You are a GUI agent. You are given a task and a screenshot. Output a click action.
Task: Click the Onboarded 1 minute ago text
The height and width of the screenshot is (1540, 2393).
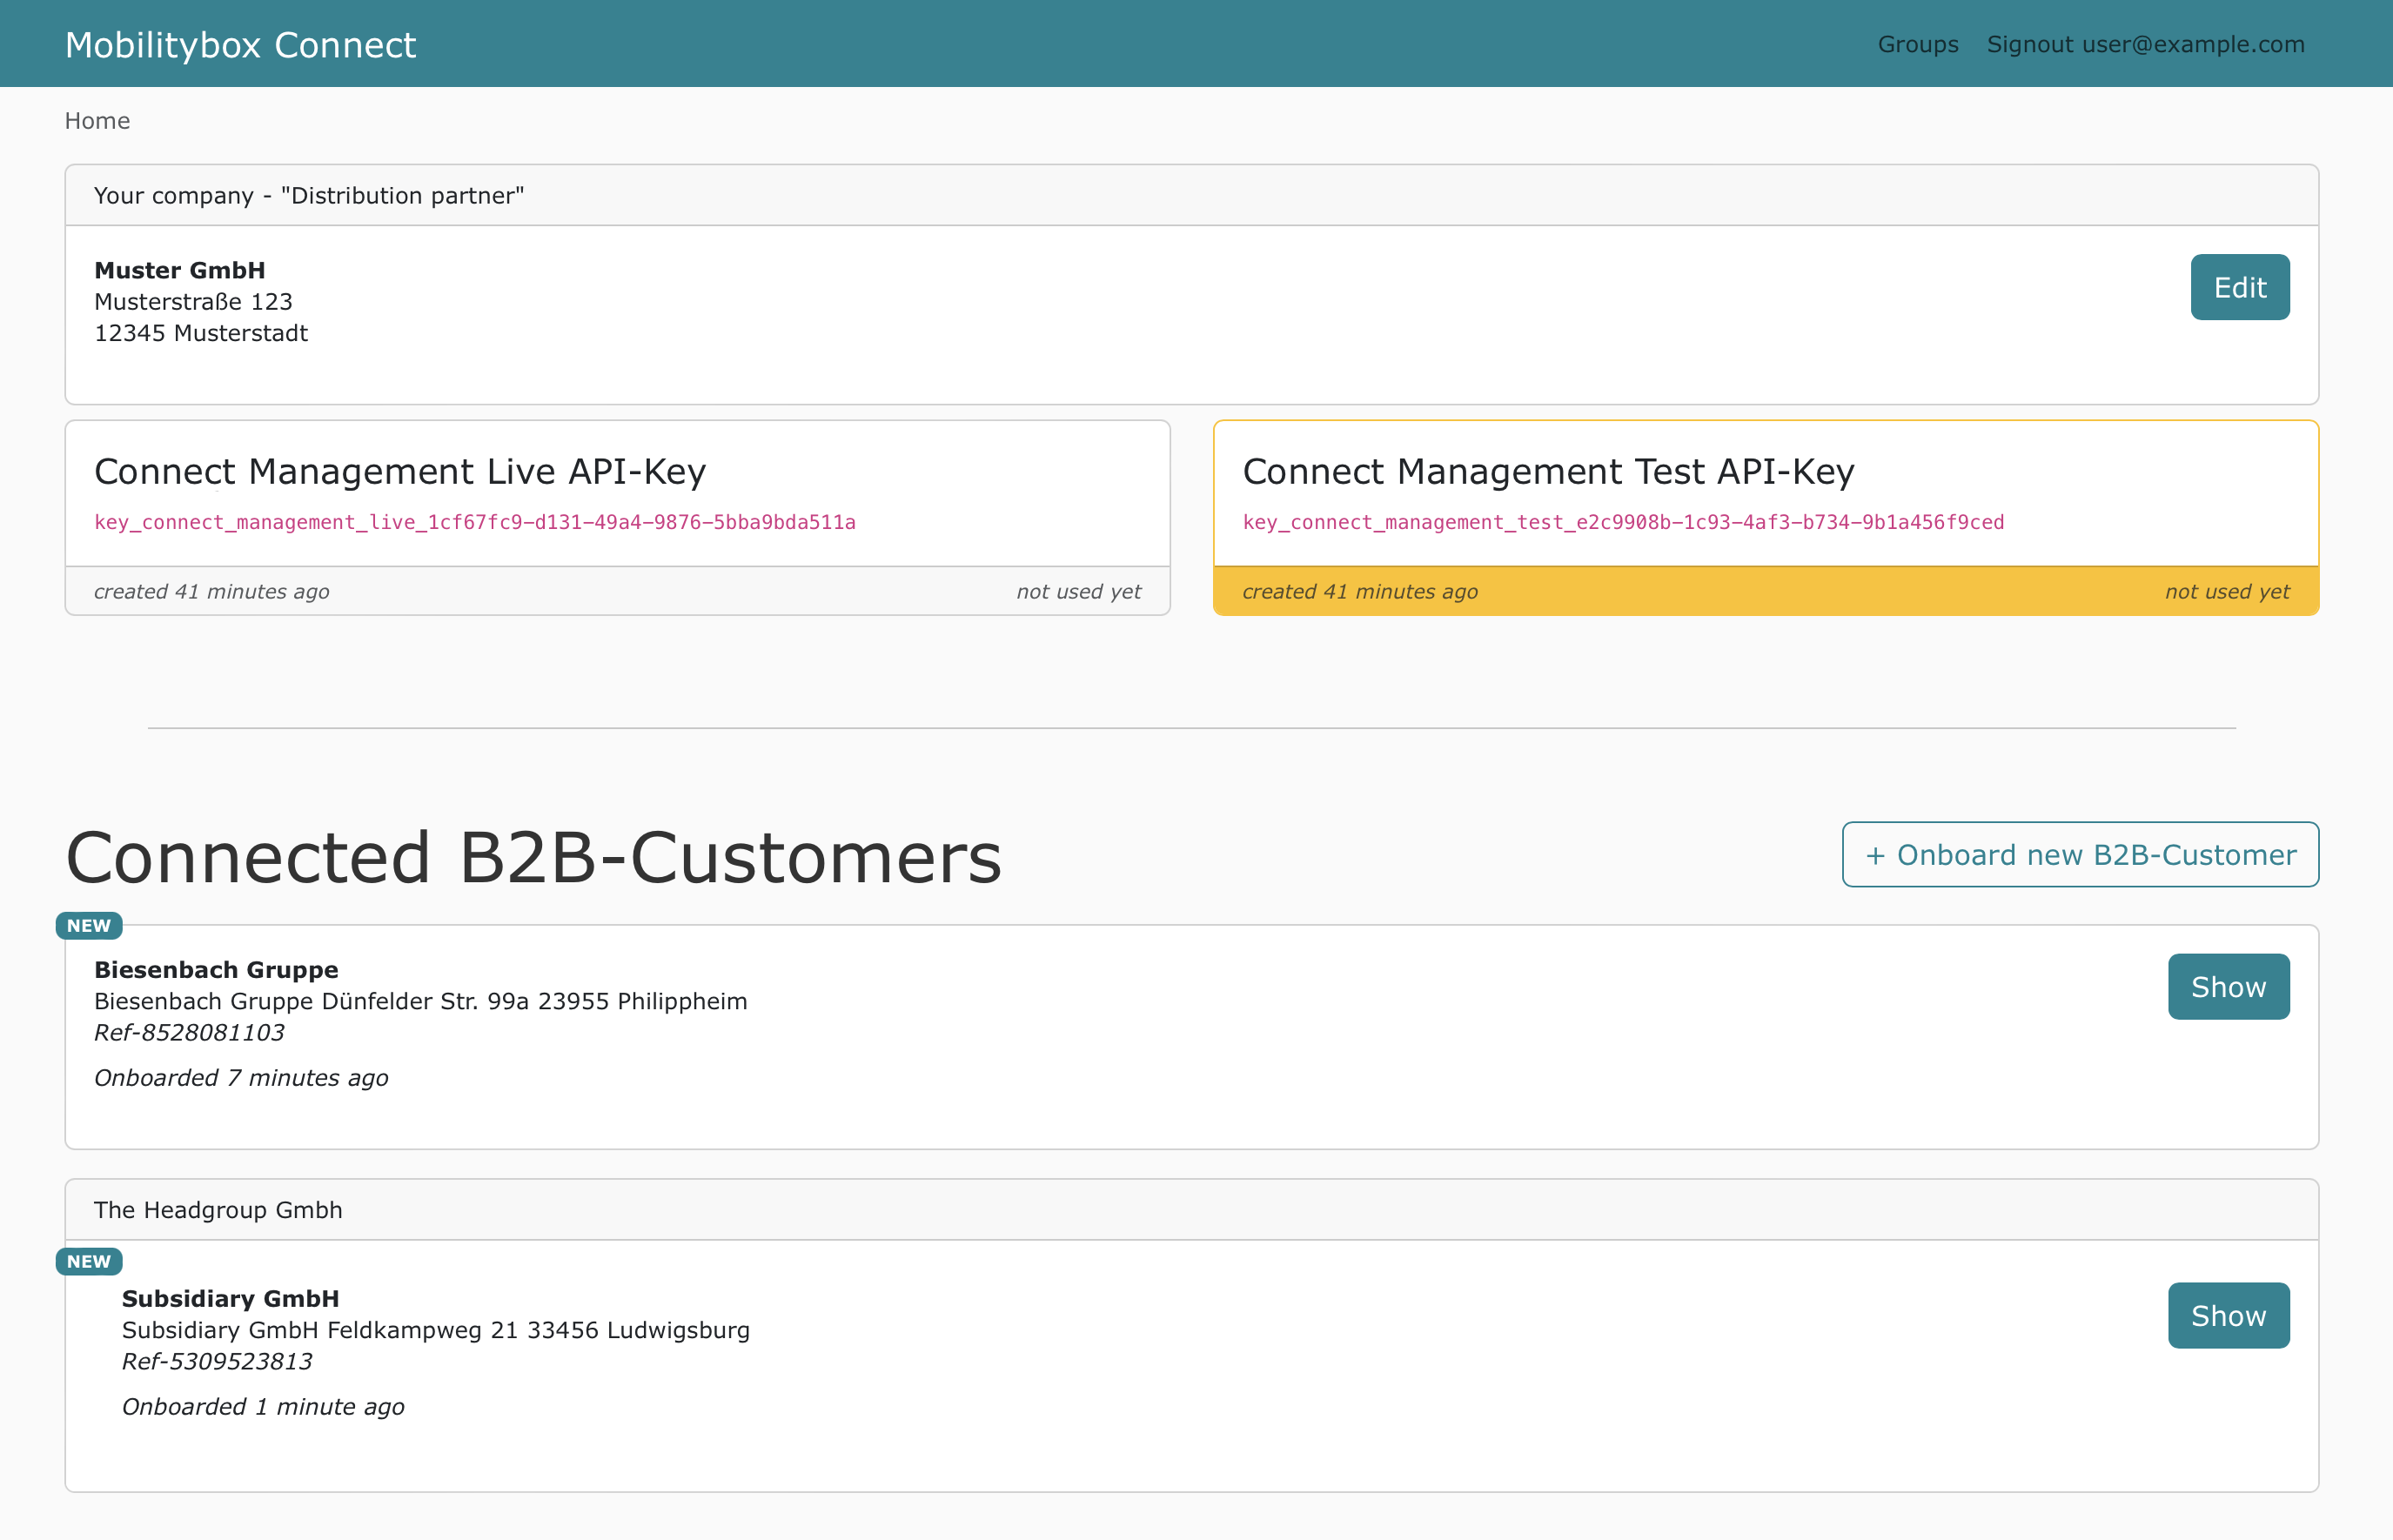[263, 1407]
